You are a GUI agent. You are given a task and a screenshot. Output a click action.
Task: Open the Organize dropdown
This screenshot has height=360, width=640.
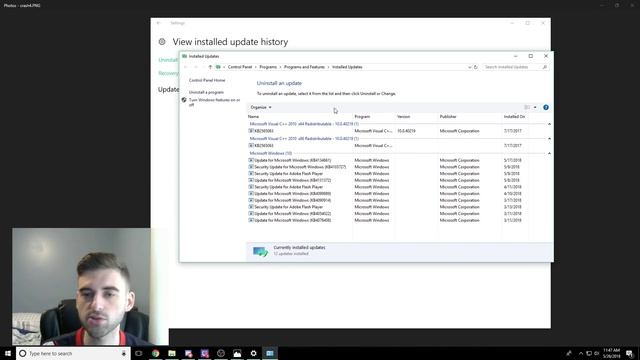261,107
